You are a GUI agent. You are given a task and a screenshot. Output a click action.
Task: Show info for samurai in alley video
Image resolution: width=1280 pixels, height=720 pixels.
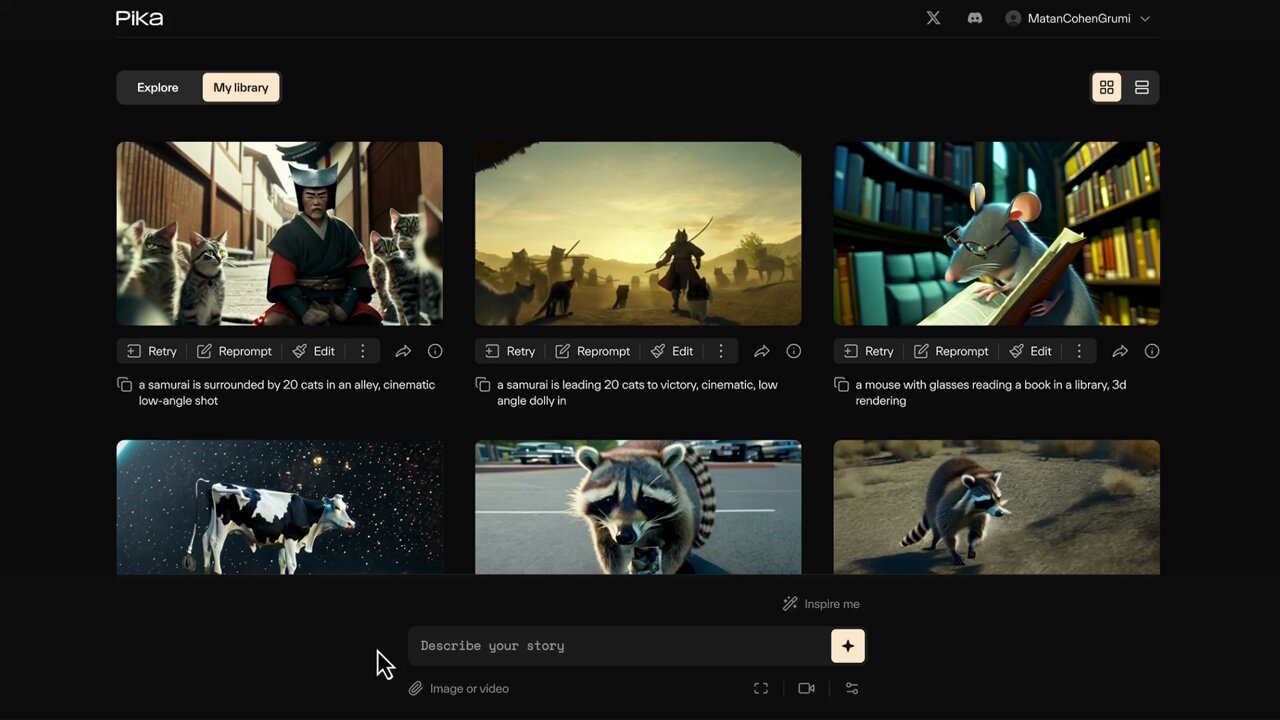pos(435,351)
